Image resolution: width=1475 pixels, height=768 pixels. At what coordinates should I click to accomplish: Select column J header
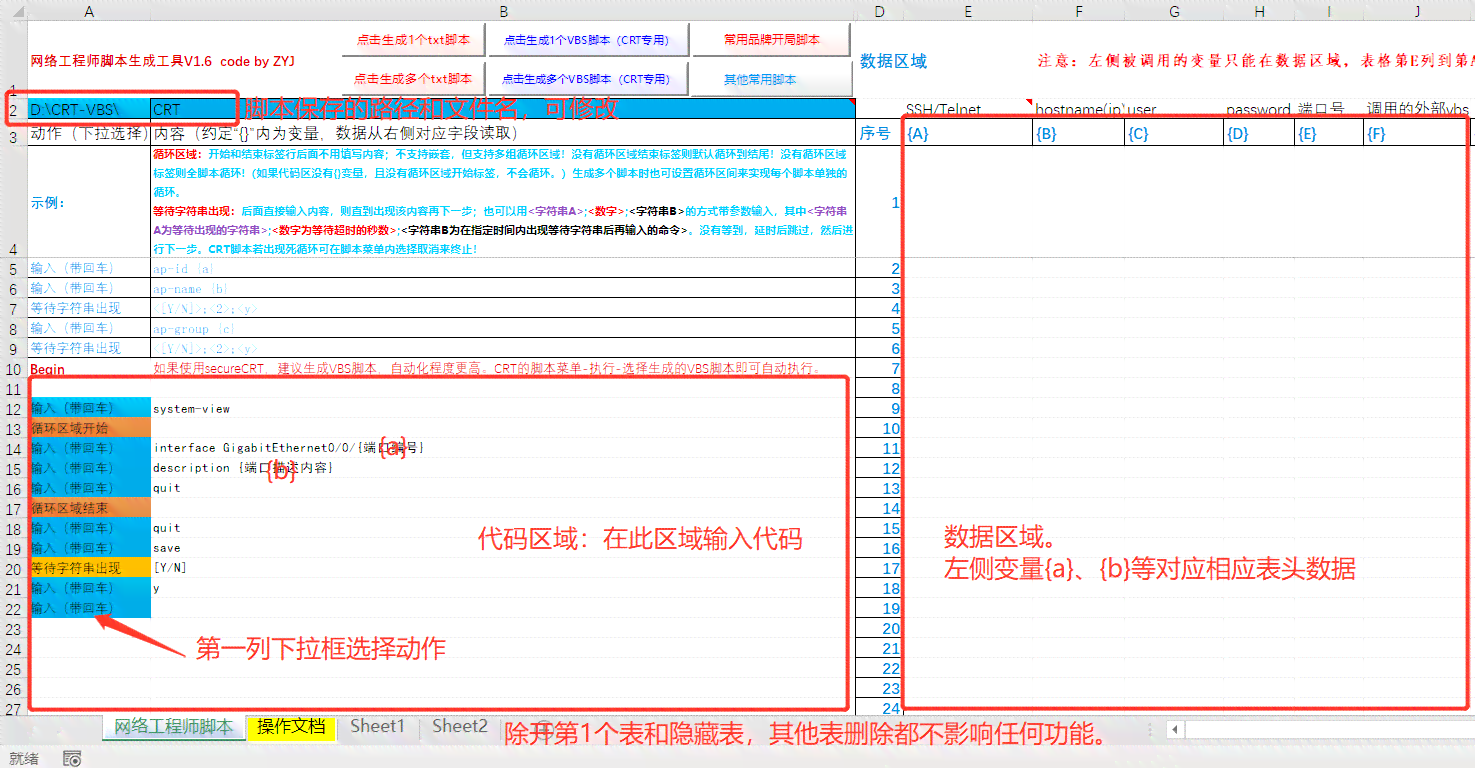(1417, 11)
